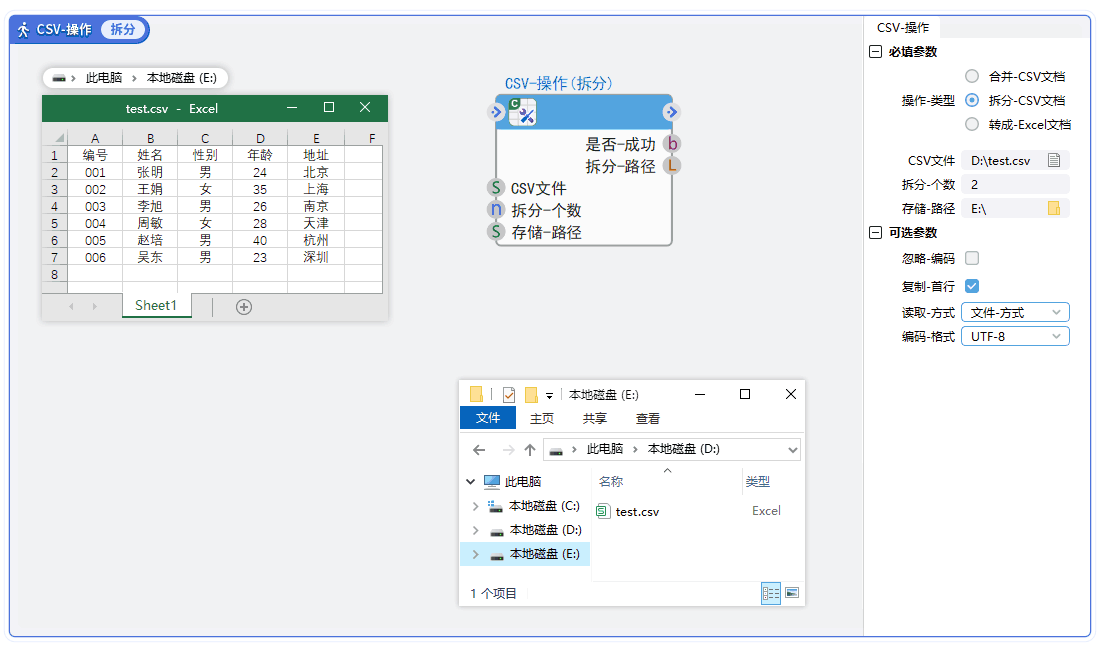Screen dimensions: 1106x650
Task: Open the 查看 tab in file explorer
Action: pyautogui.click(x=647, y=419)
